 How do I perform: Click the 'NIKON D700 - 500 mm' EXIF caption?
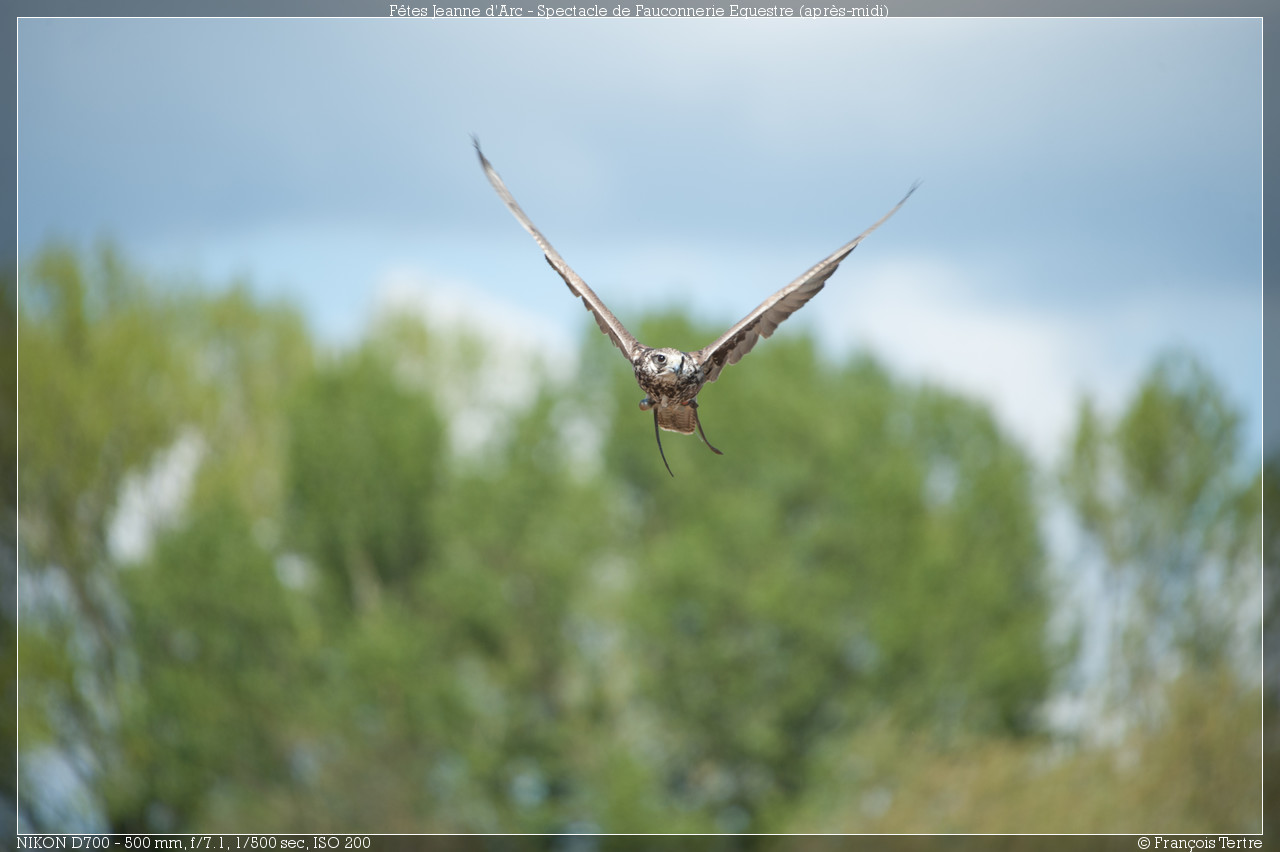(193, 843)
